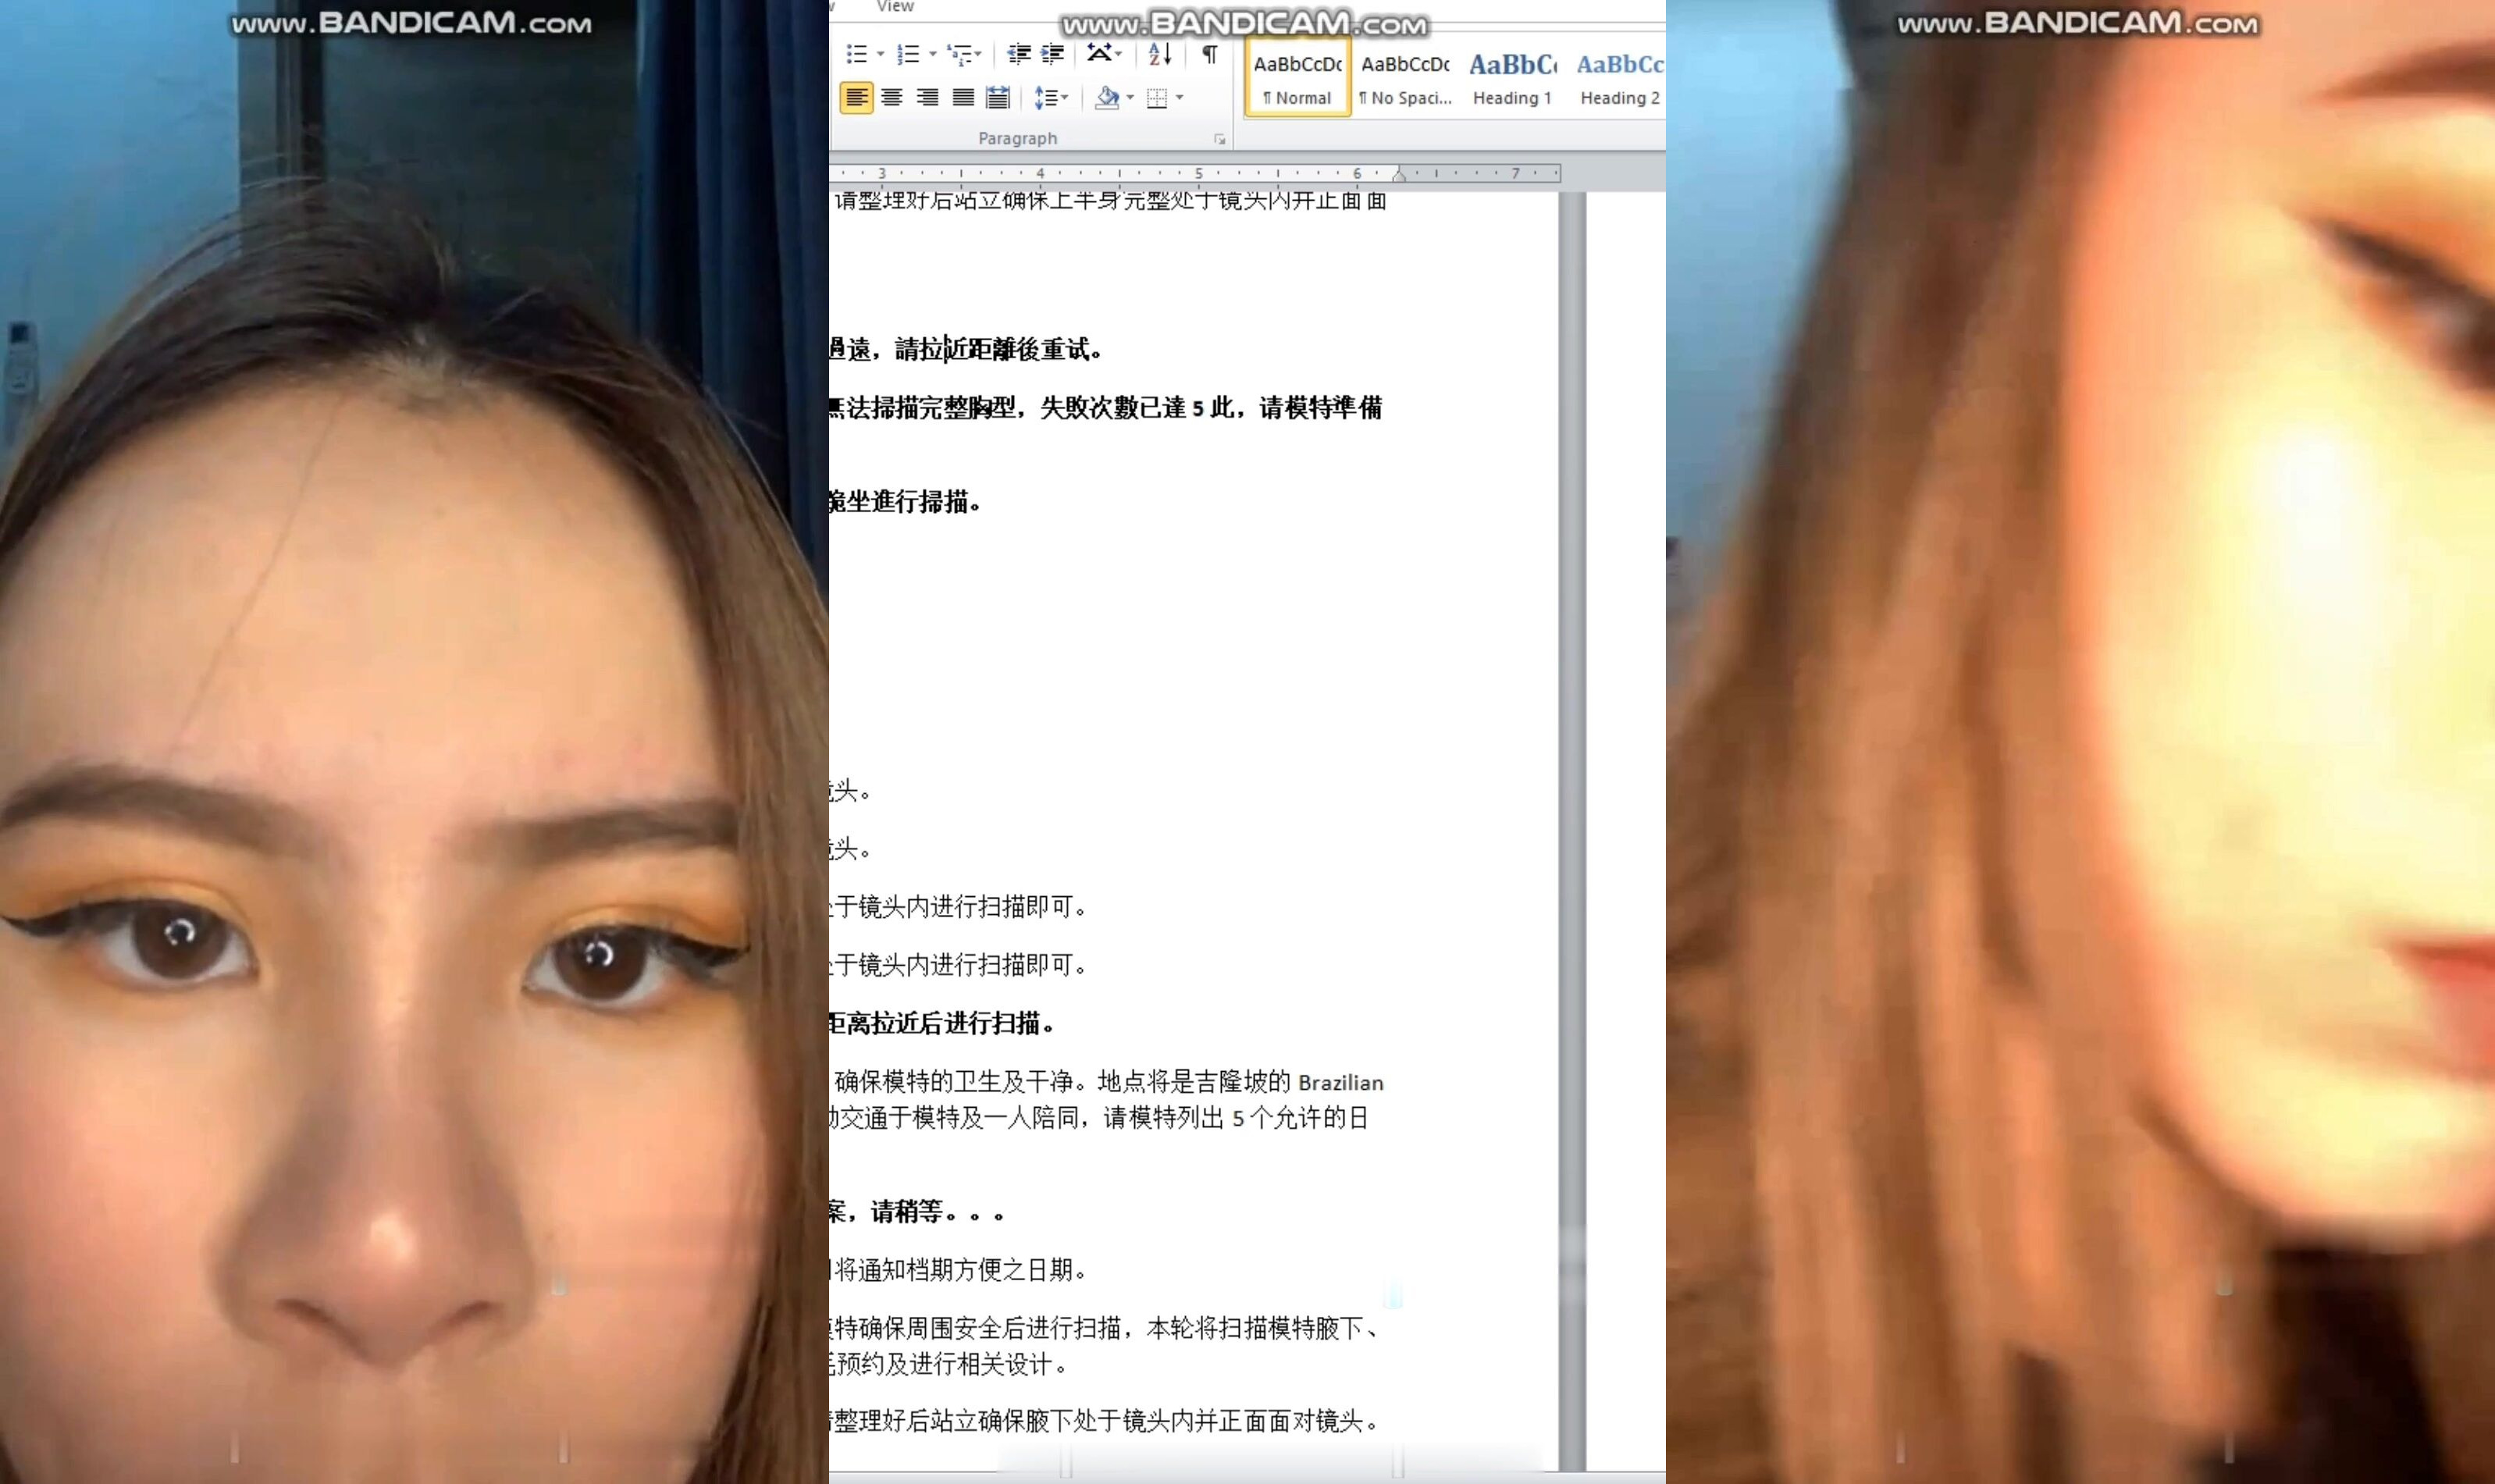This screenshot has height=1484, width=2495.
Task: Increase the paragraph indent
Action: pyautogui.click(x=1052, y=54)
